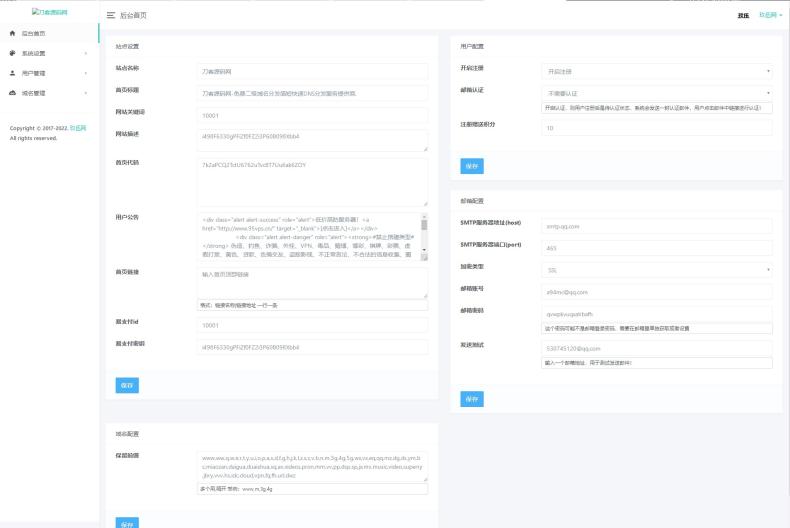Click the user announcement textarea scrollbar down arrow
Screen dimensions: 790x528
click(424, 250)
